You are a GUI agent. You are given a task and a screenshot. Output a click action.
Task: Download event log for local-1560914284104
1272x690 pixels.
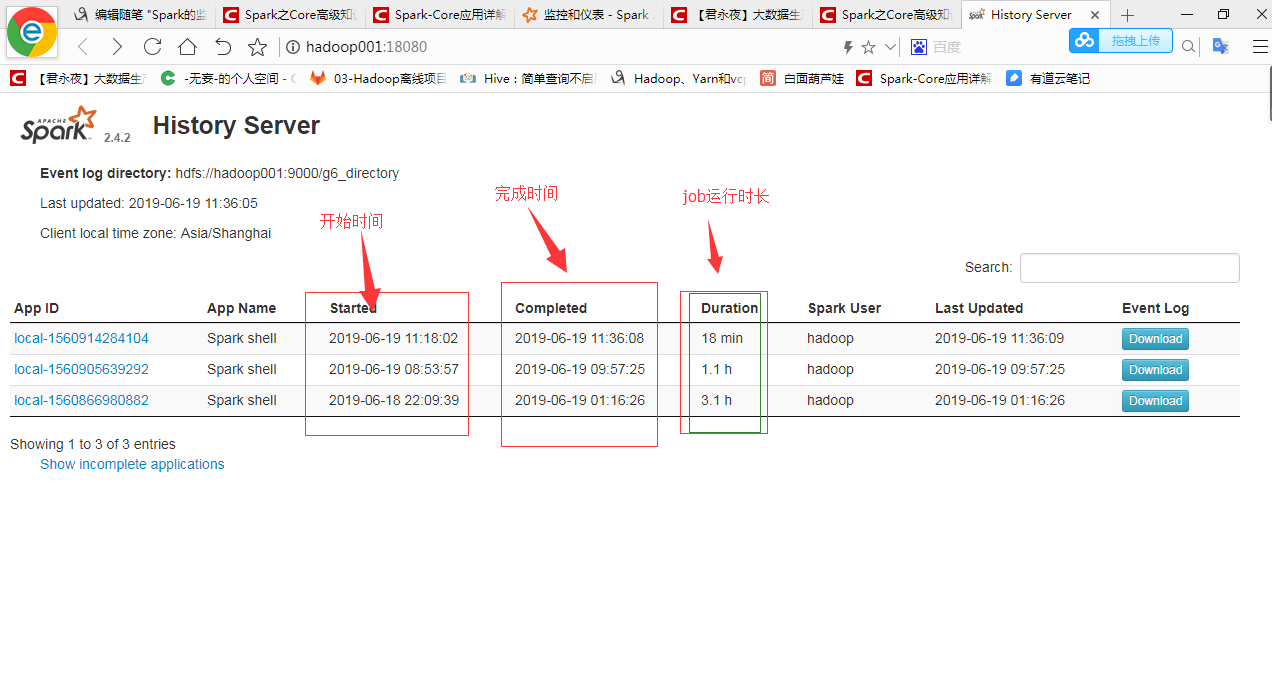[x=1155, y=339]
